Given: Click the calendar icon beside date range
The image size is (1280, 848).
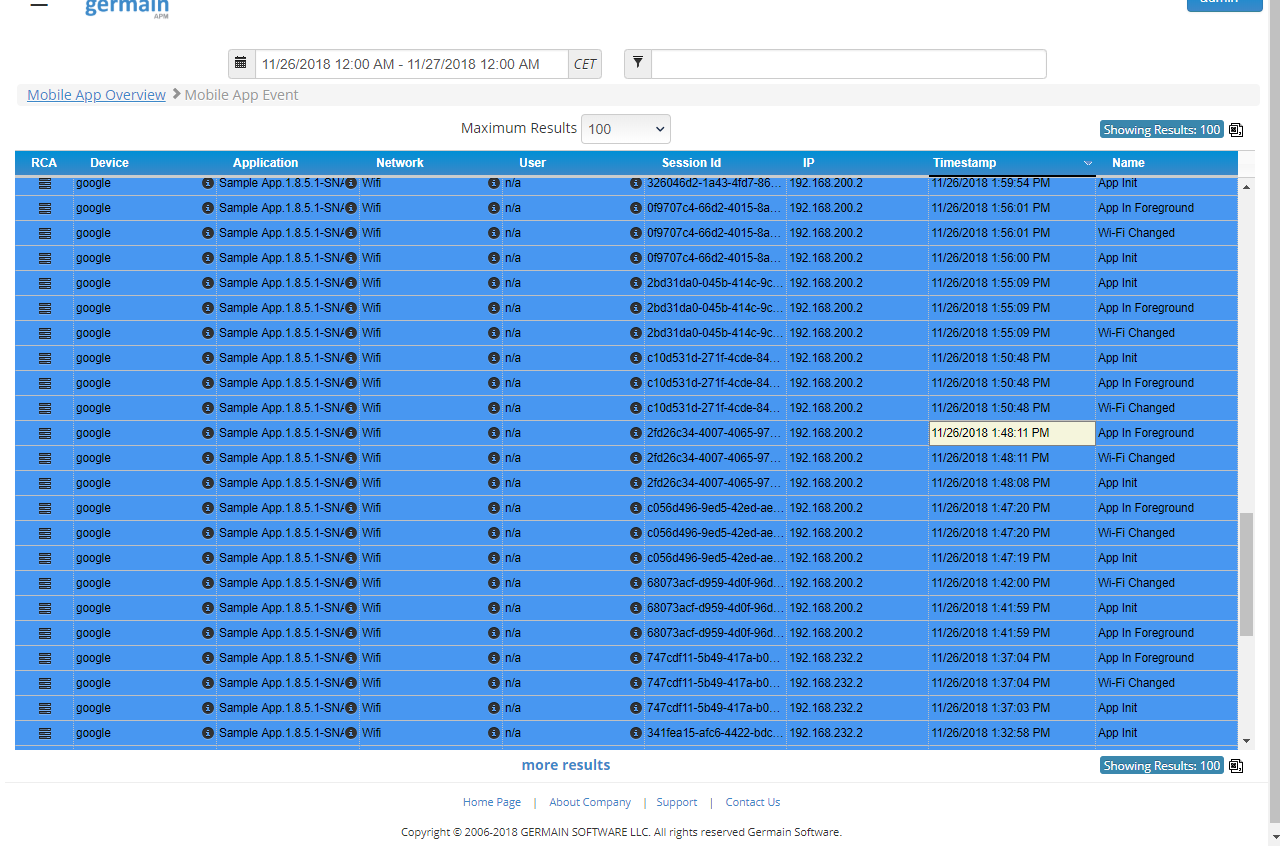Looking at the screenshot, I should [241, 63].
